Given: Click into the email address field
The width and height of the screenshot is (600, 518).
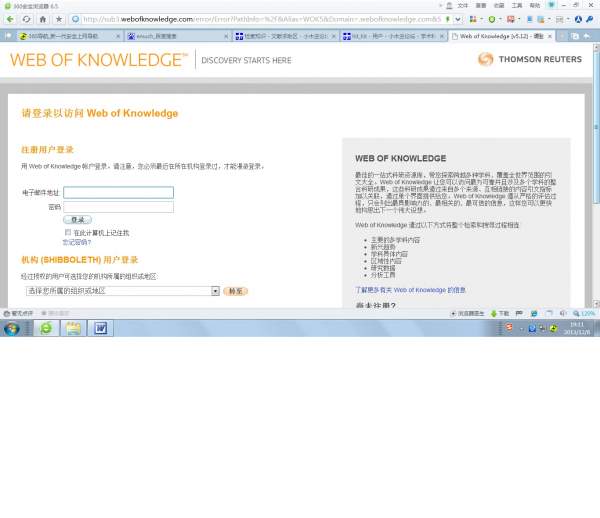Looking at the screenshot, I should [118, 192].
